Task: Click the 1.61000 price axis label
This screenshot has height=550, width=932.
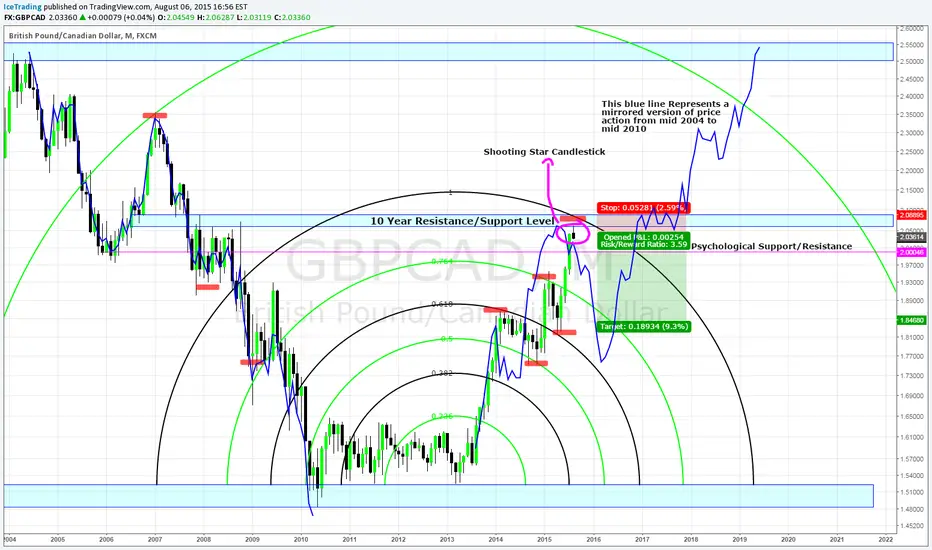Action: pos(912,437)
